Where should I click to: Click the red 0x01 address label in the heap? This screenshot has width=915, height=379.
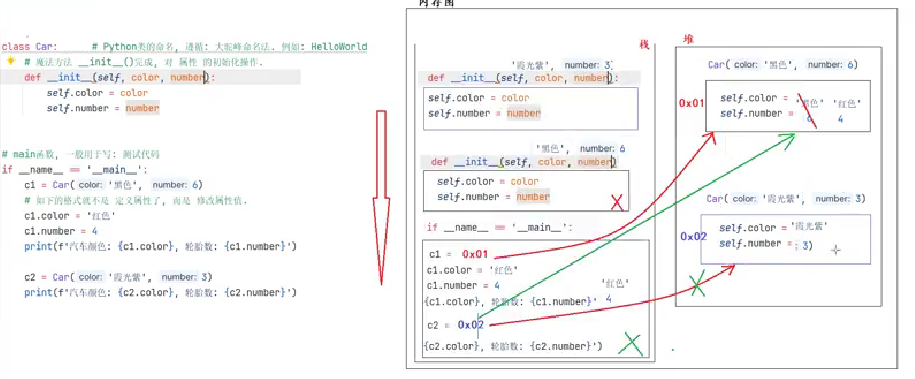(x=693, y=103)
